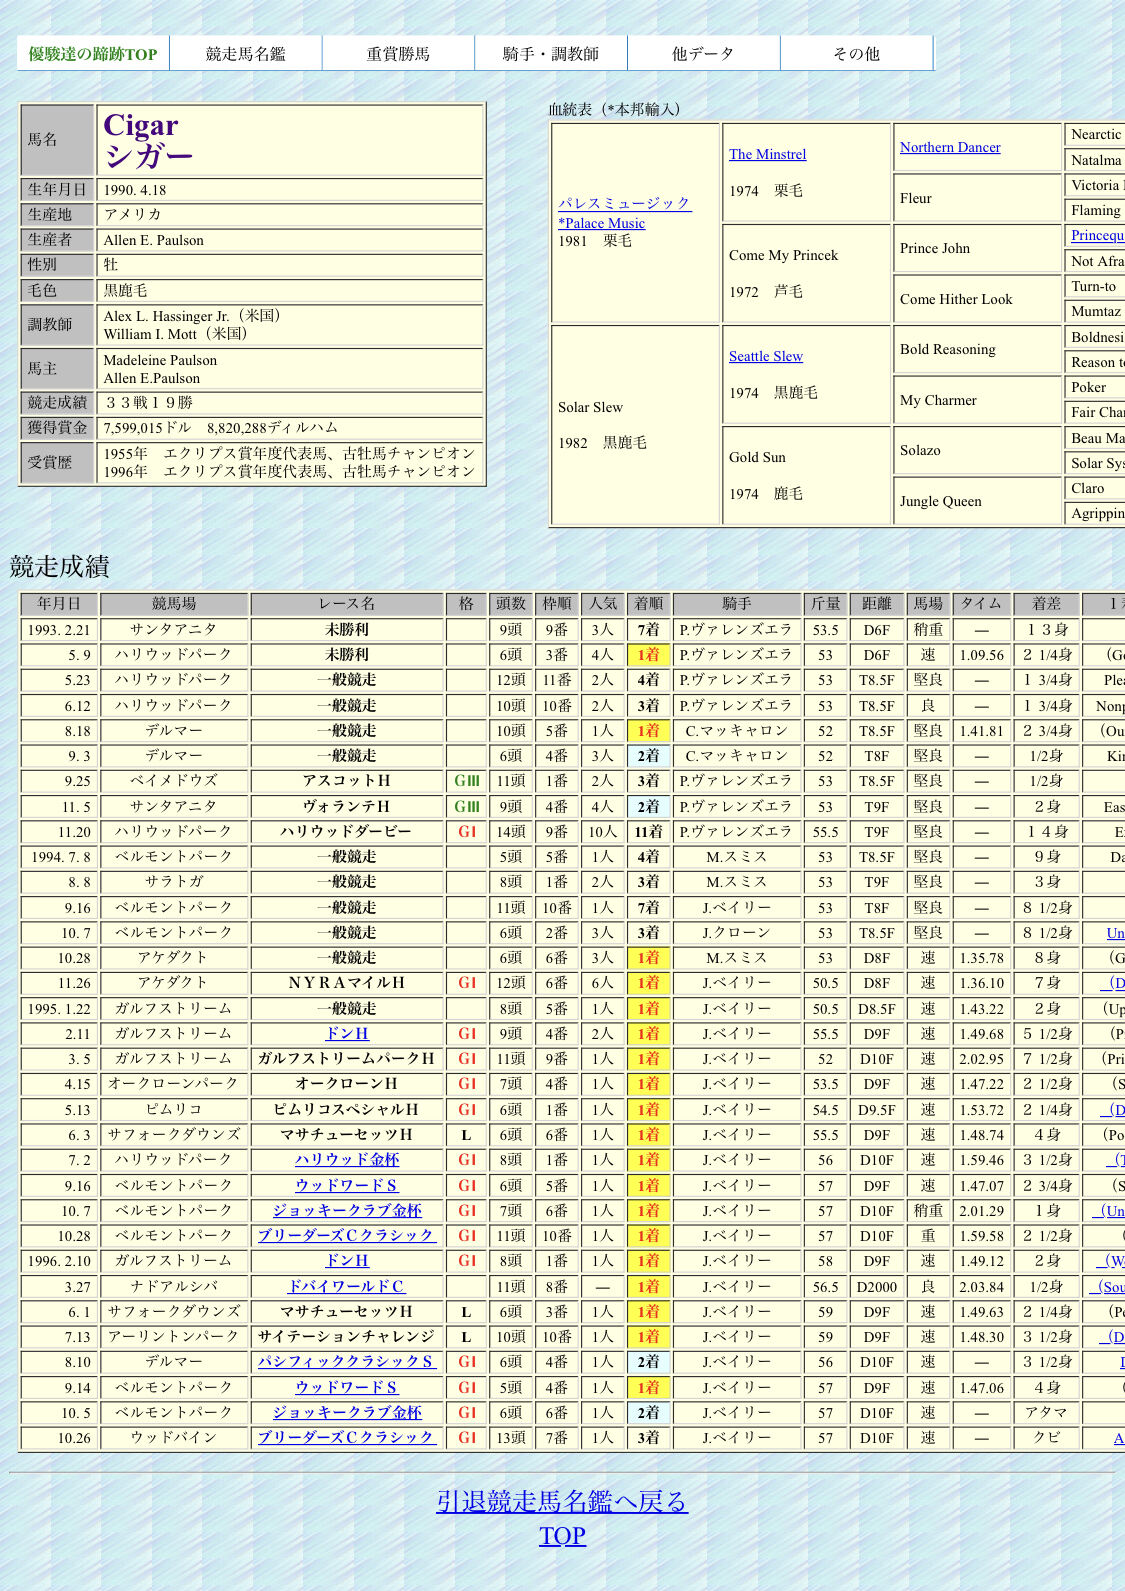Select race name ガルフストリームパークH
Image resolution: width=1125 pixels, height=1591 pixels.
pyautogui.click(x=347, y=1058)
